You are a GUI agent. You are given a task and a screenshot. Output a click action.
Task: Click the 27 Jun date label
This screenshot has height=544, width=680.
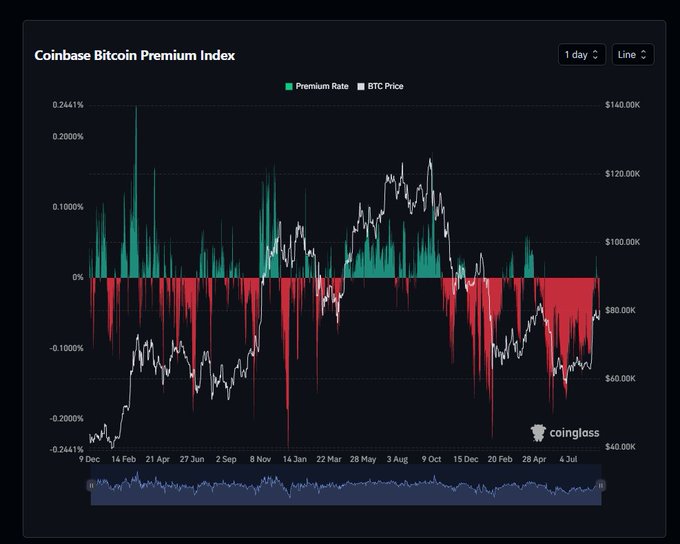tap(192, 459)
